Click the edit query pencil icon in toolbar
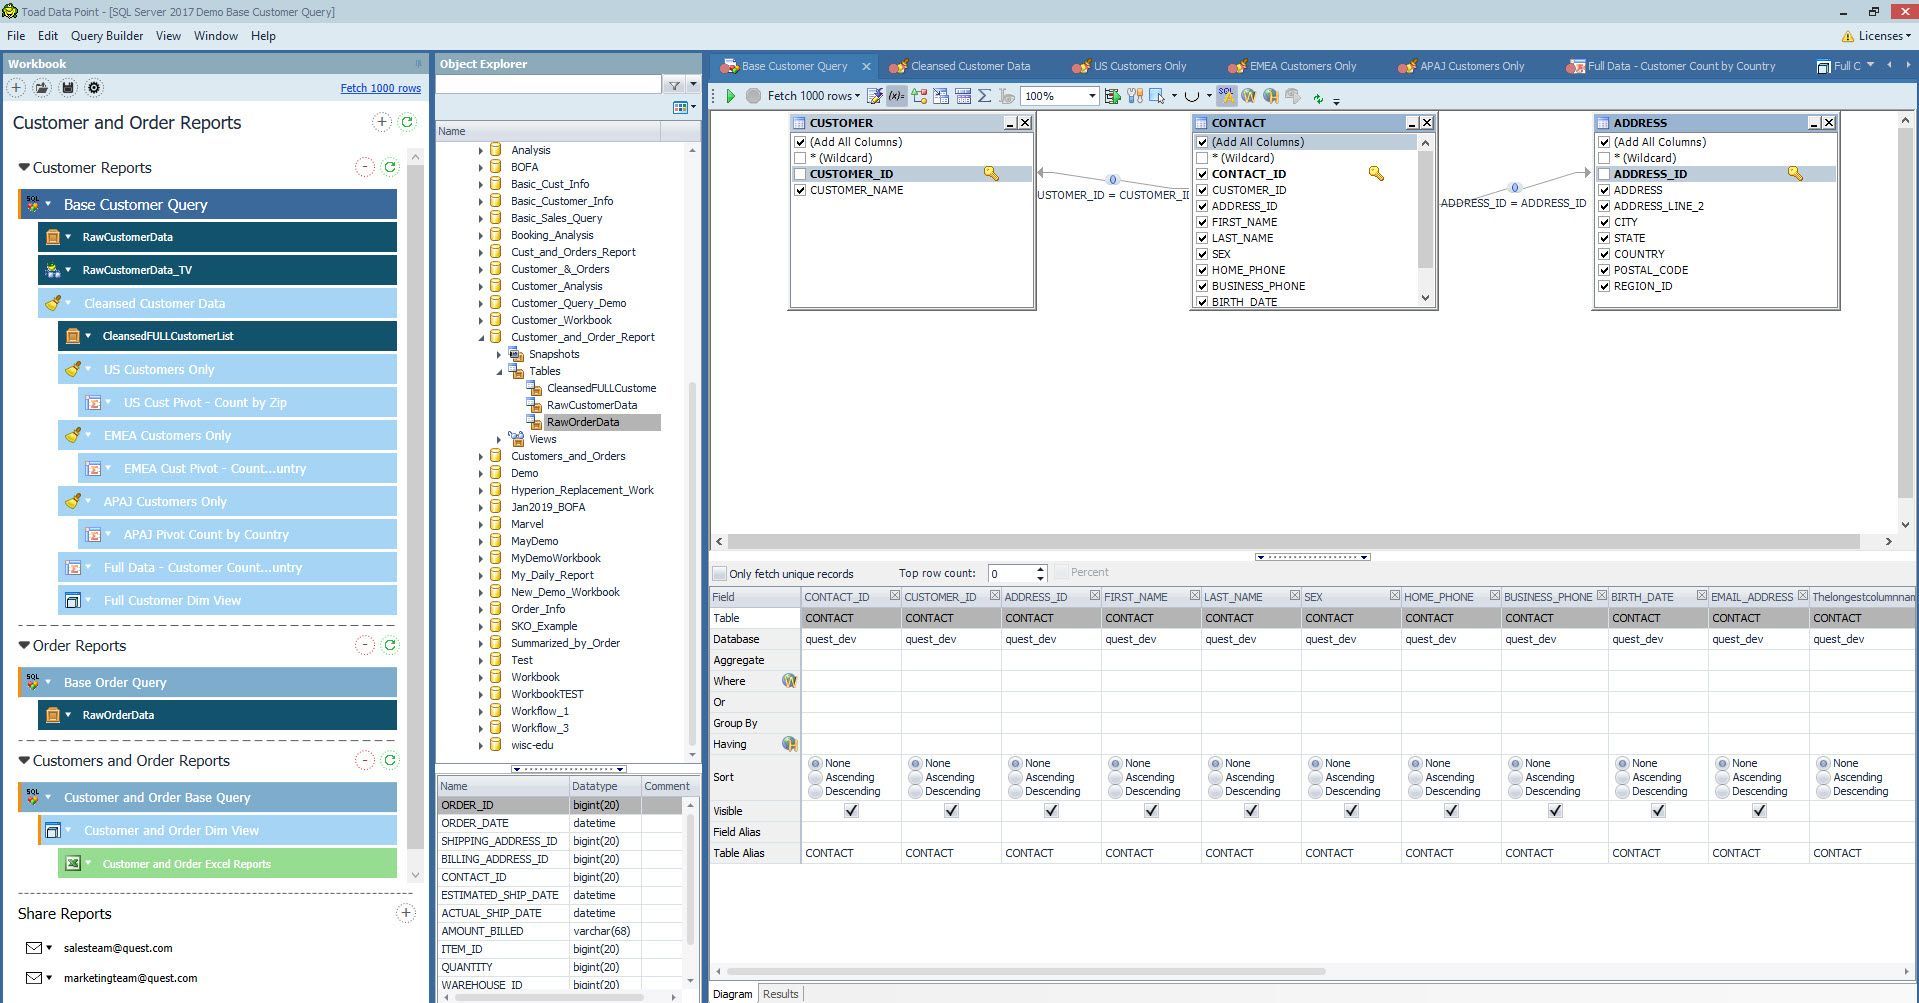This screenshot has width=1919, height=1003. pos(875,96)
